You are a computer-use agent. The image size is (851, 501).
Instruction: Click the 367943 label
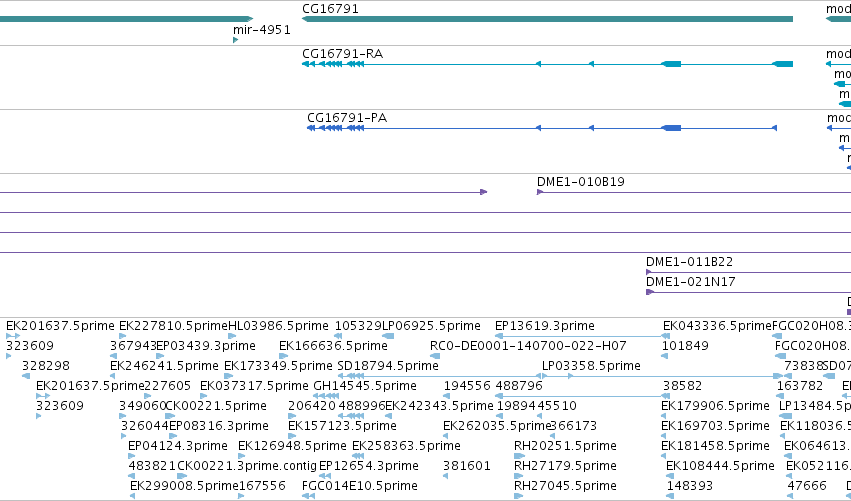click(133, 346)
